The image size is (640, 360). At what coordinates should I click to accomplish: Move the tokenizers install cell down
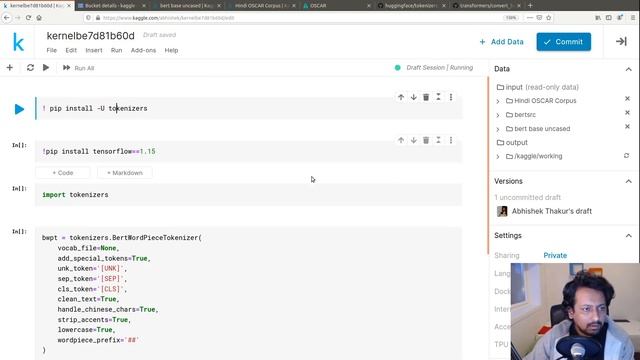pyautogui.click(x=413, y=97)
